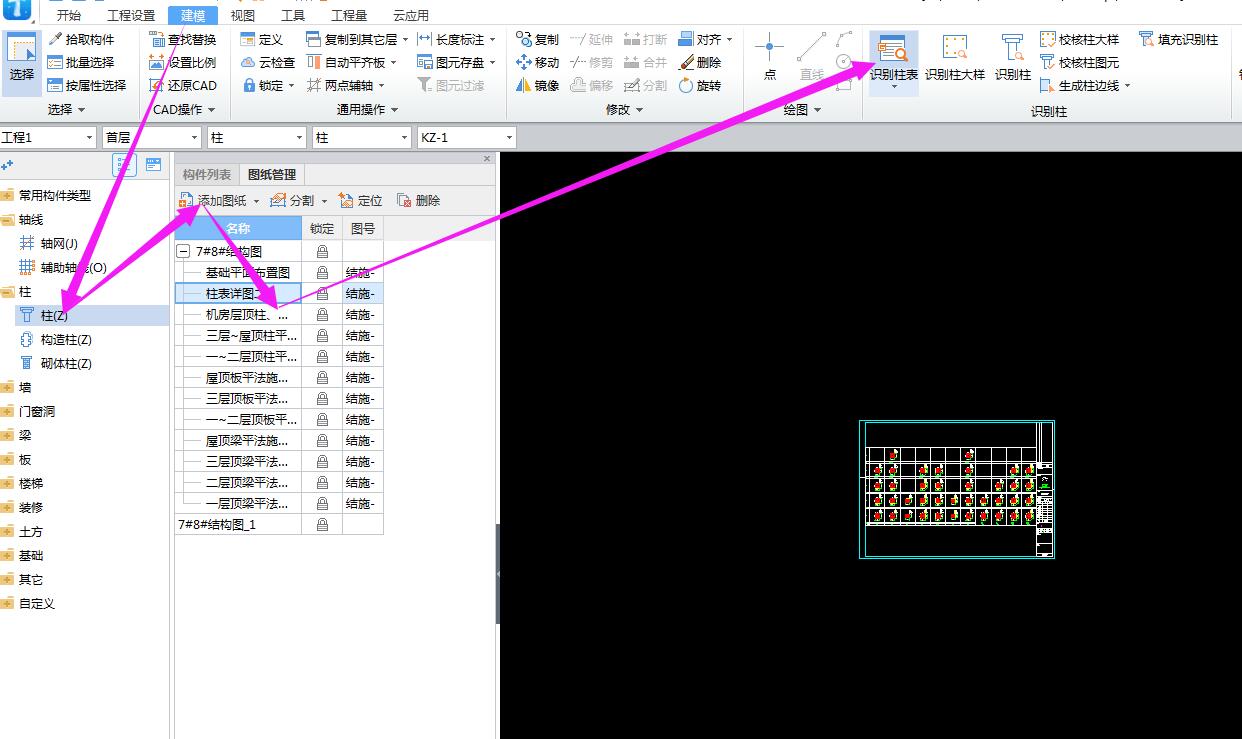Click 还原CAD tool

point(182,85)
